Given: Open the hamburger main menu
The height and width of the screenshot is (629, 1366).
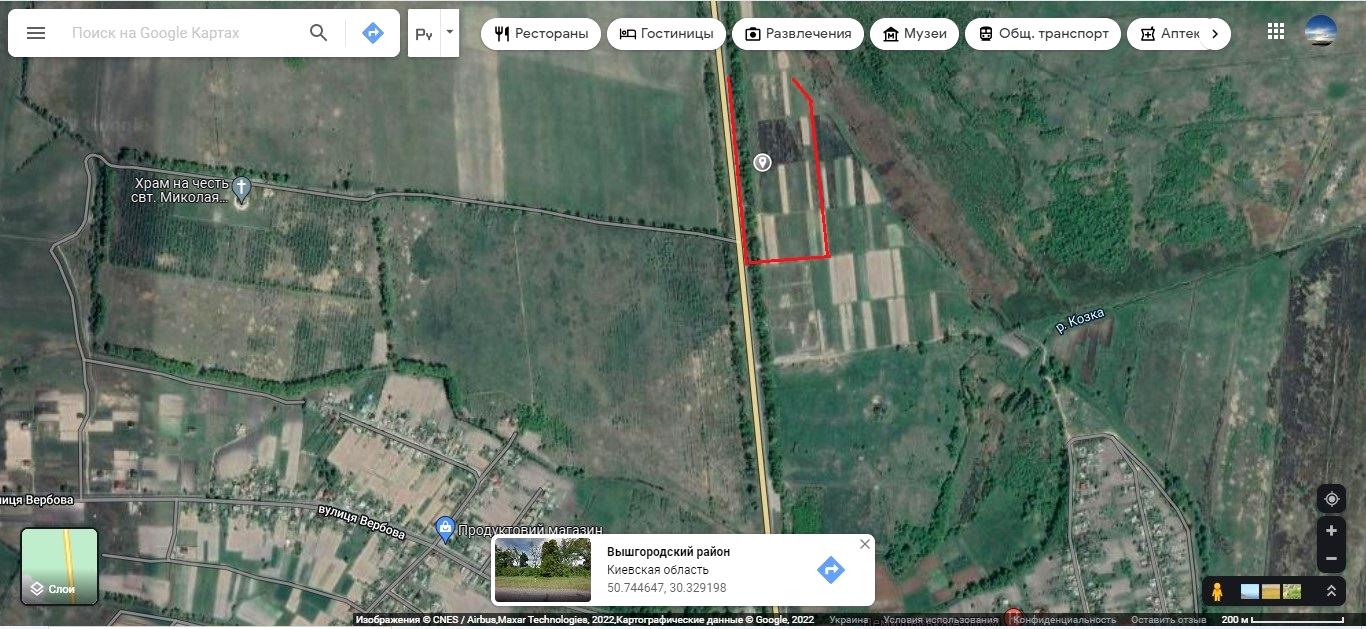Looking at the screenshot, I should [x=36, y=33].
